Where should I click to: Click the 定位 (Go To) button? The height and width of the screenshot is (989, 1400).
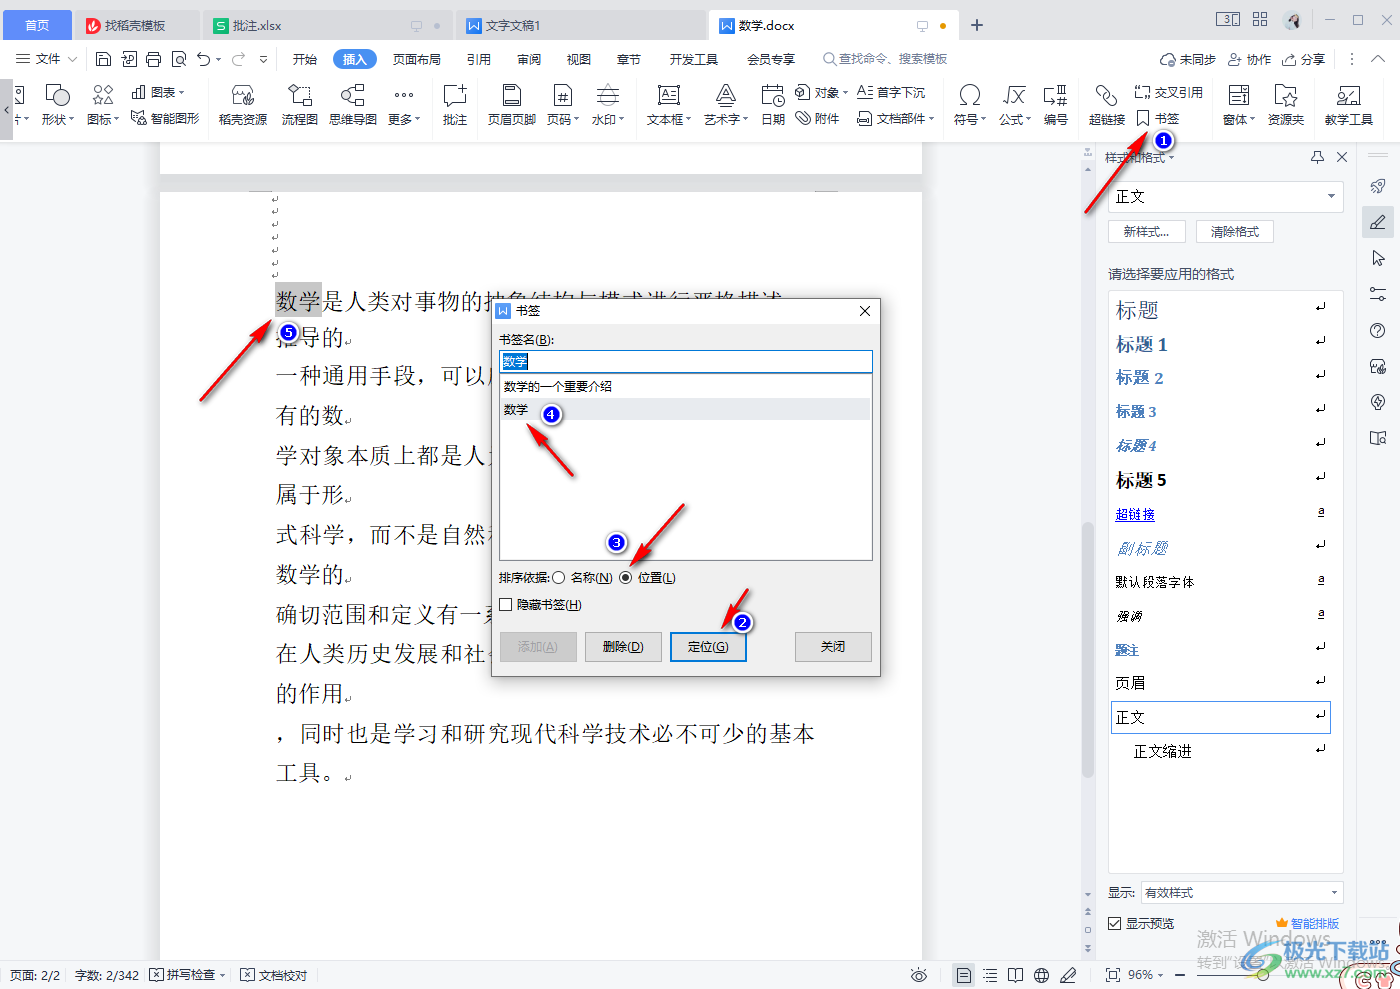(x=708, y=647)
